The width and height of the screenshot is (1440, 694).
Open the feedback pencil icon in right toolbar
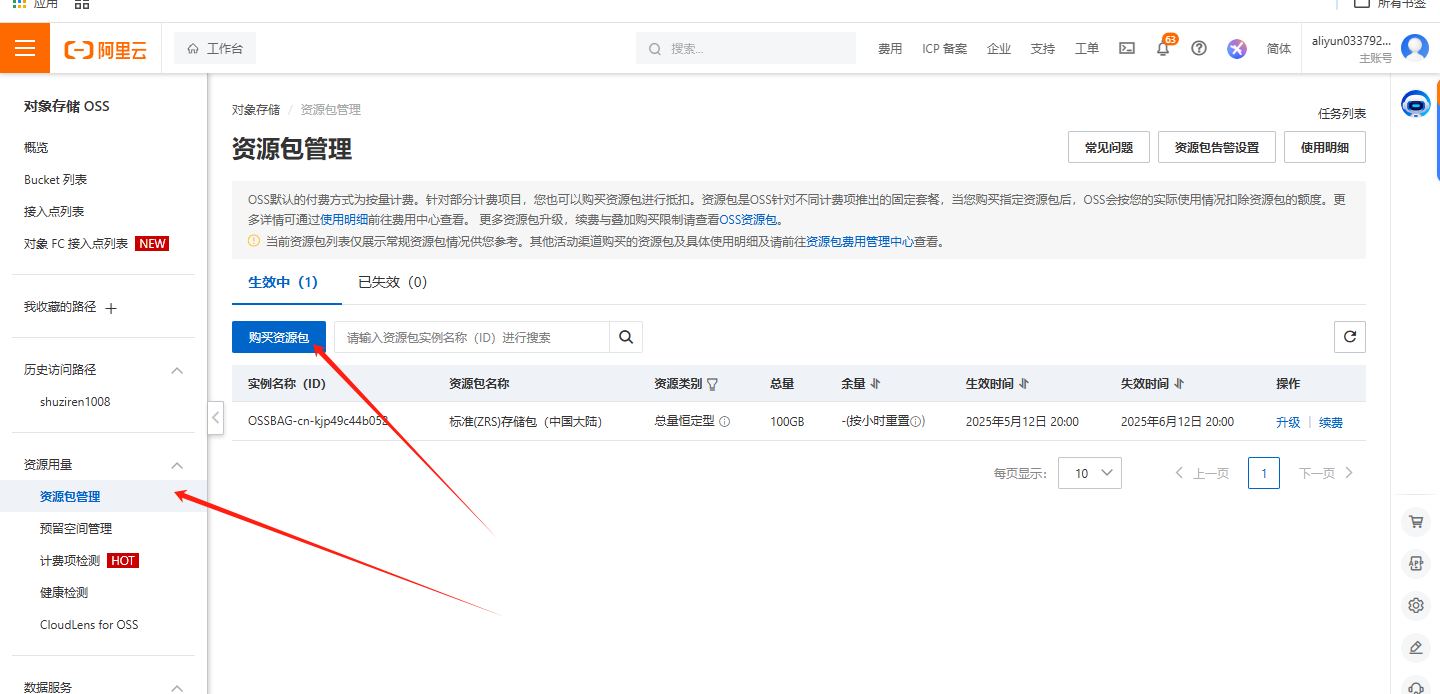tap(1415, 647)
